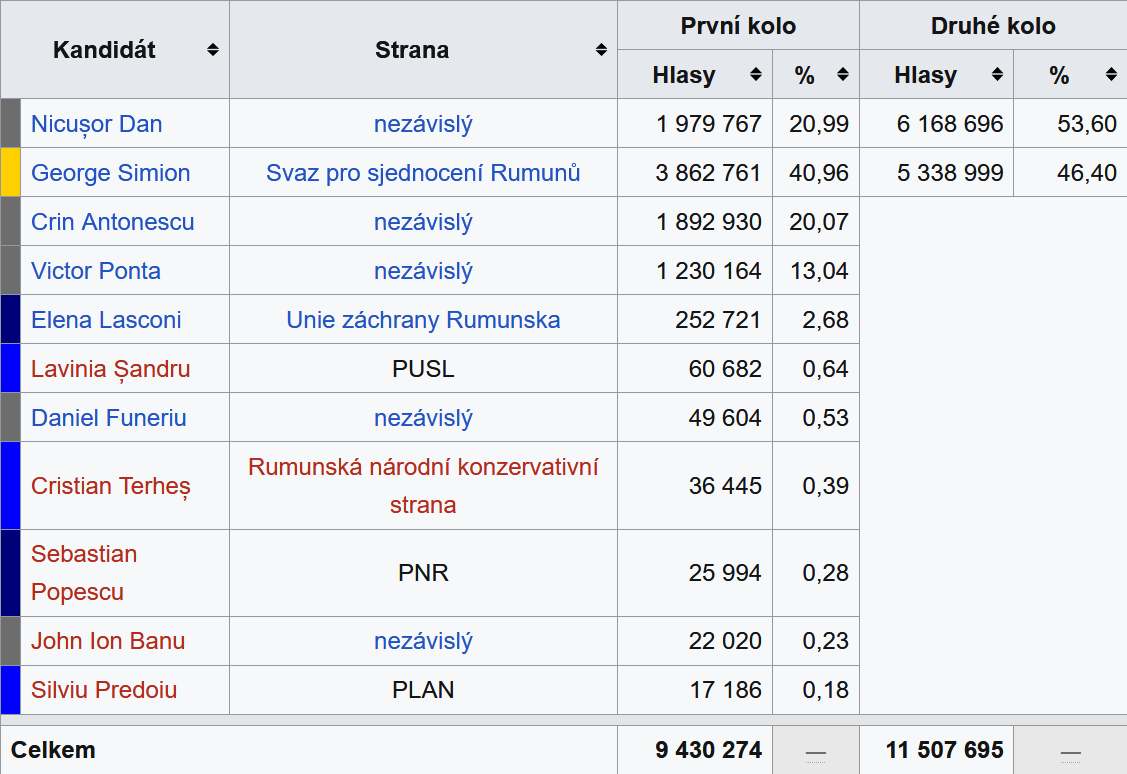This screenshot has height=774, width=1127.
Task: Follow Unie záchrany Rumunska party link
Action: click(423, 319)
